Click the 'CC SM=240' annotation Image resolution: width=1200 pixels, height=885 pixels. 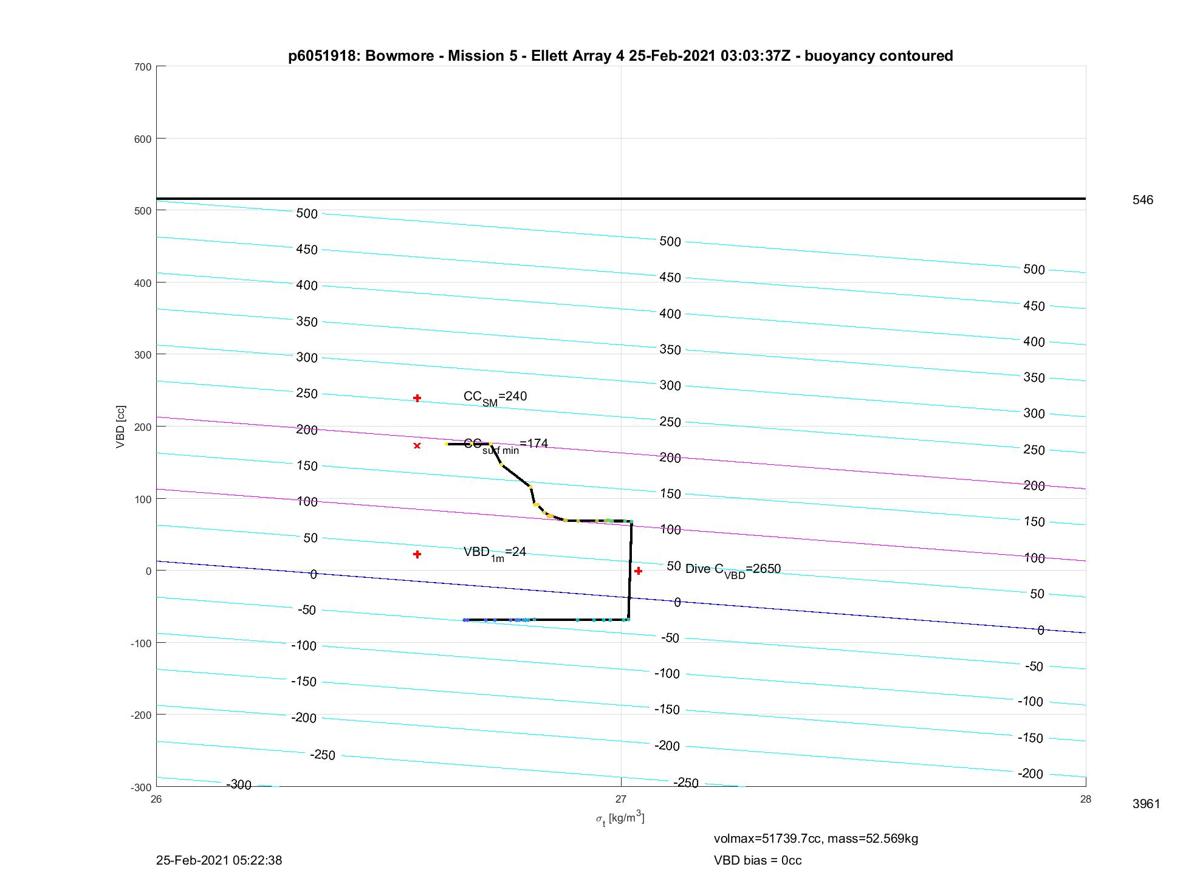pyautogui.click(x=495, y=398)
